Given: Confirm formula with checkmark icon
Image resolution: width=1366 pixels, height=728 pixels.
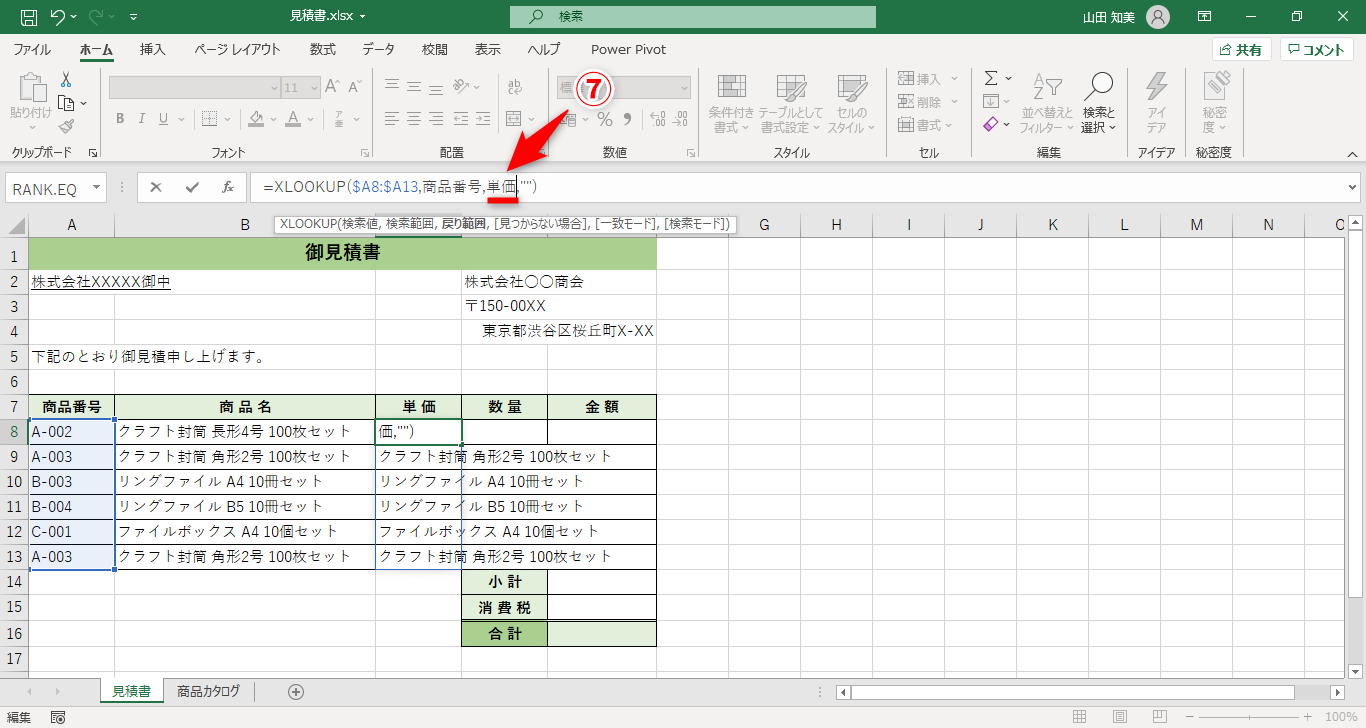Looking at the screenshot, I should (192, 187).
